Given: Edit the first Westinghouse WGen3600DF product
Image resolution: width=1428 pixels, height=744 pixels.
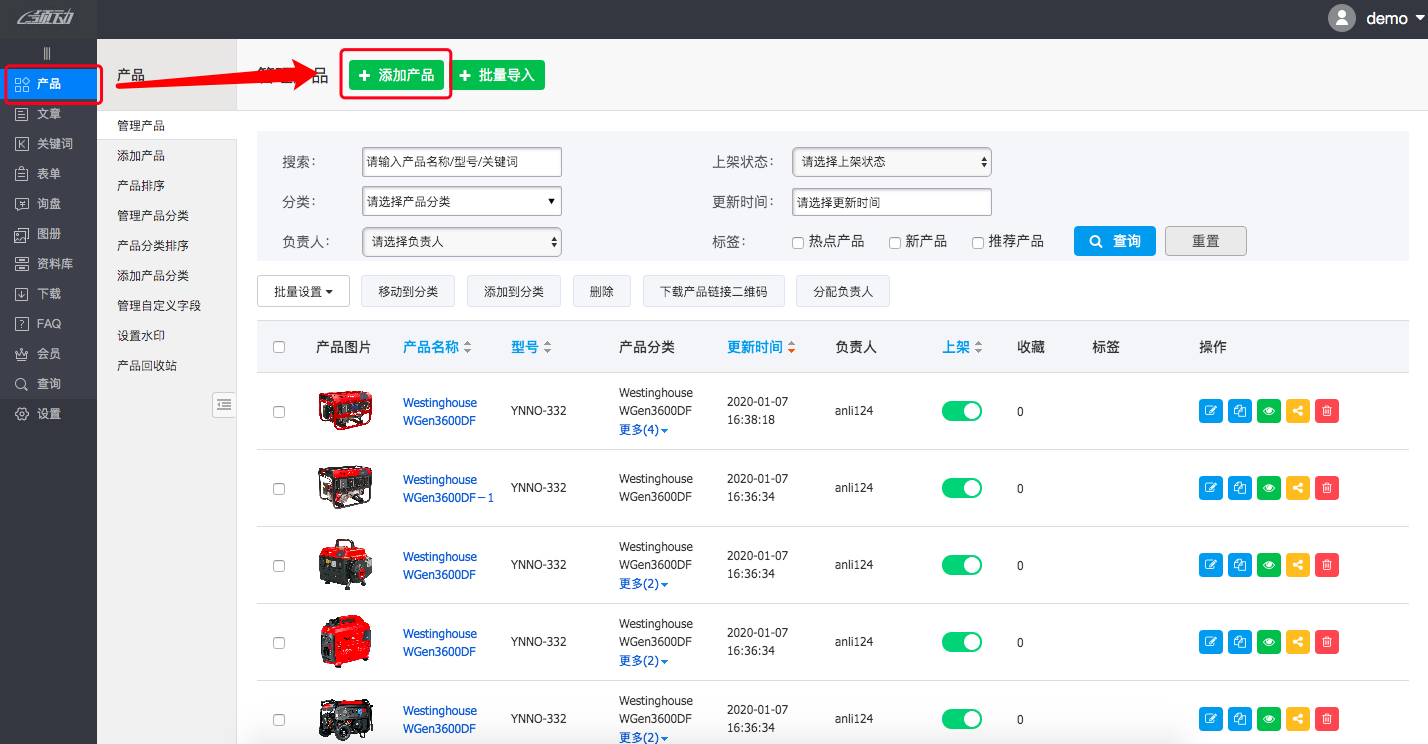Looking at the screenshot, I should click(1211, 410).
